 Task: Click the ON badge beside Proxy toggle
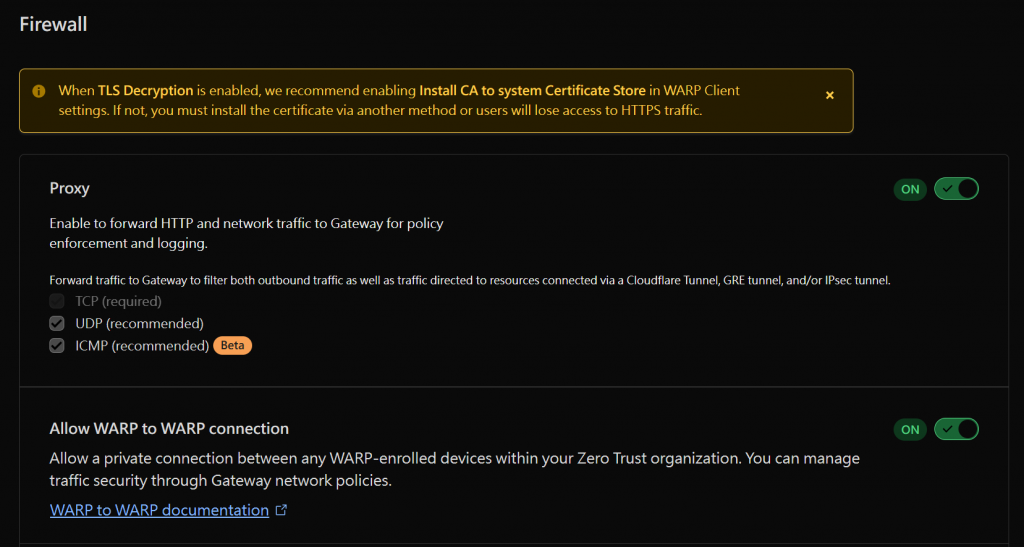[x=910, y=189]
